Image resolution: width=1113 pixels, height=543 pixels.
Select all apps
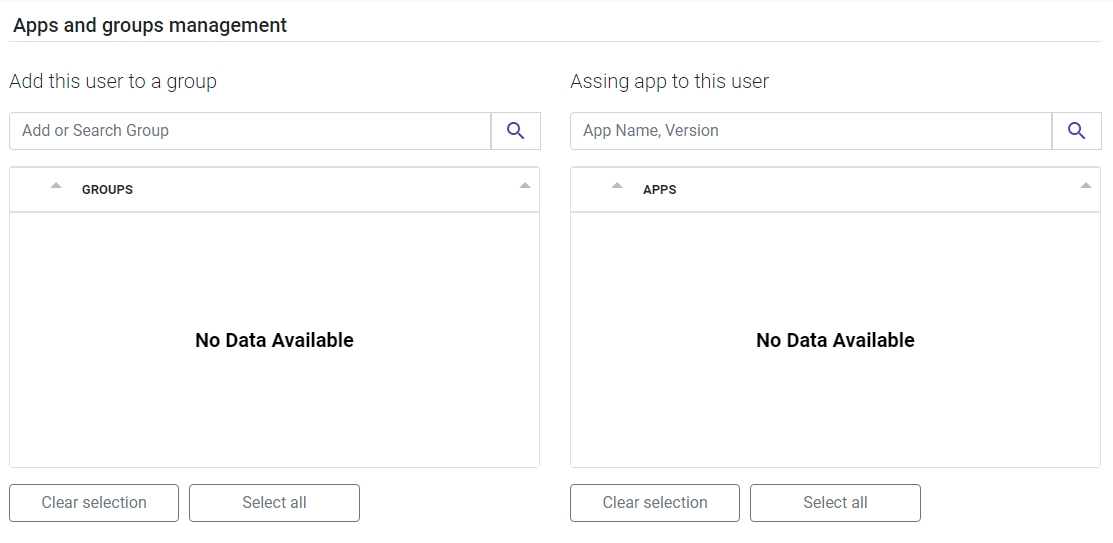835,503
